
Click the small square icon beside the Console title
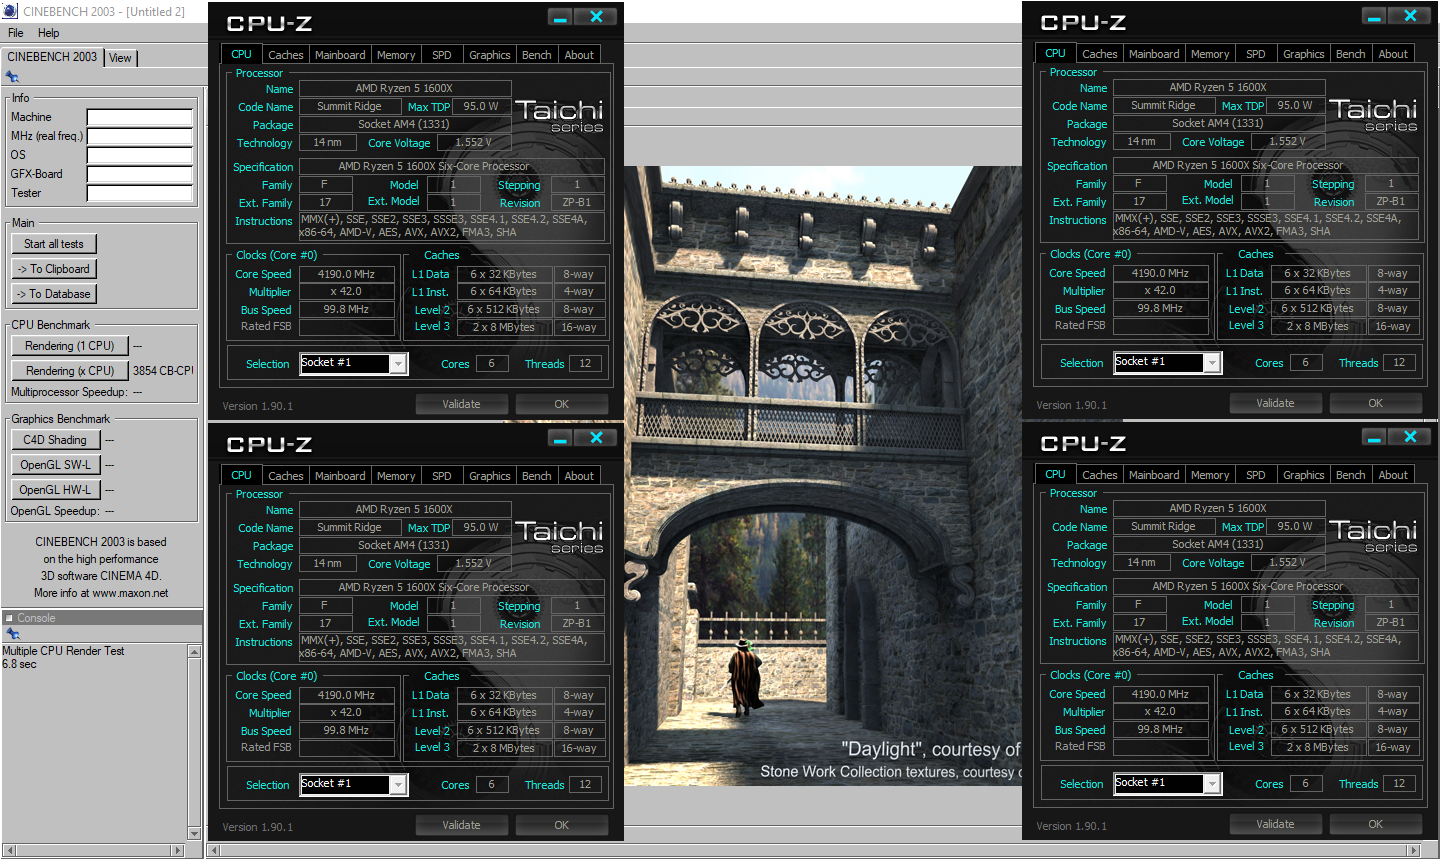click(x=9, y=618)
